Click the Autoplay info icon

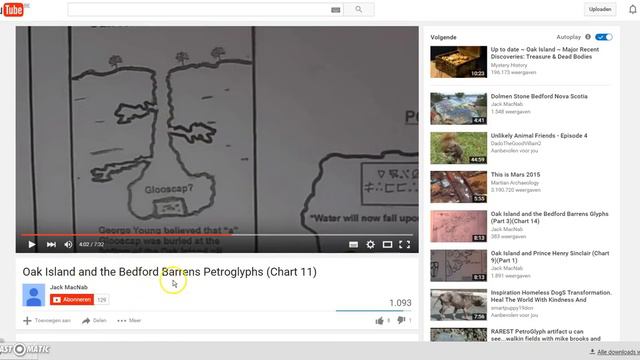coord(588,37)
